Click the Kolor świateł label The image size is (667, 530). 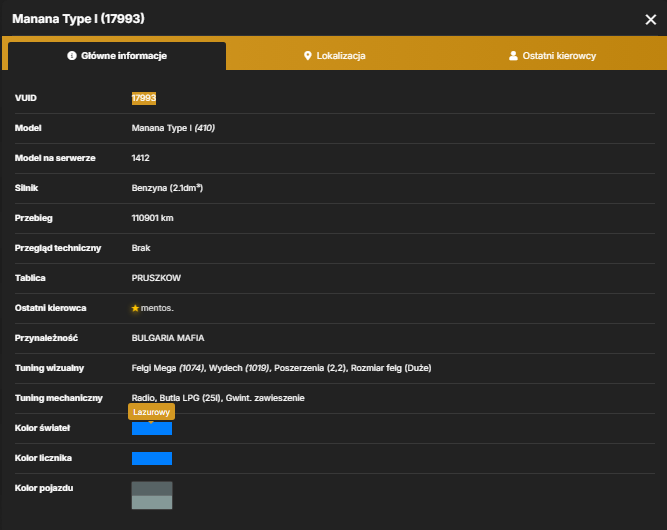point(43,428)
